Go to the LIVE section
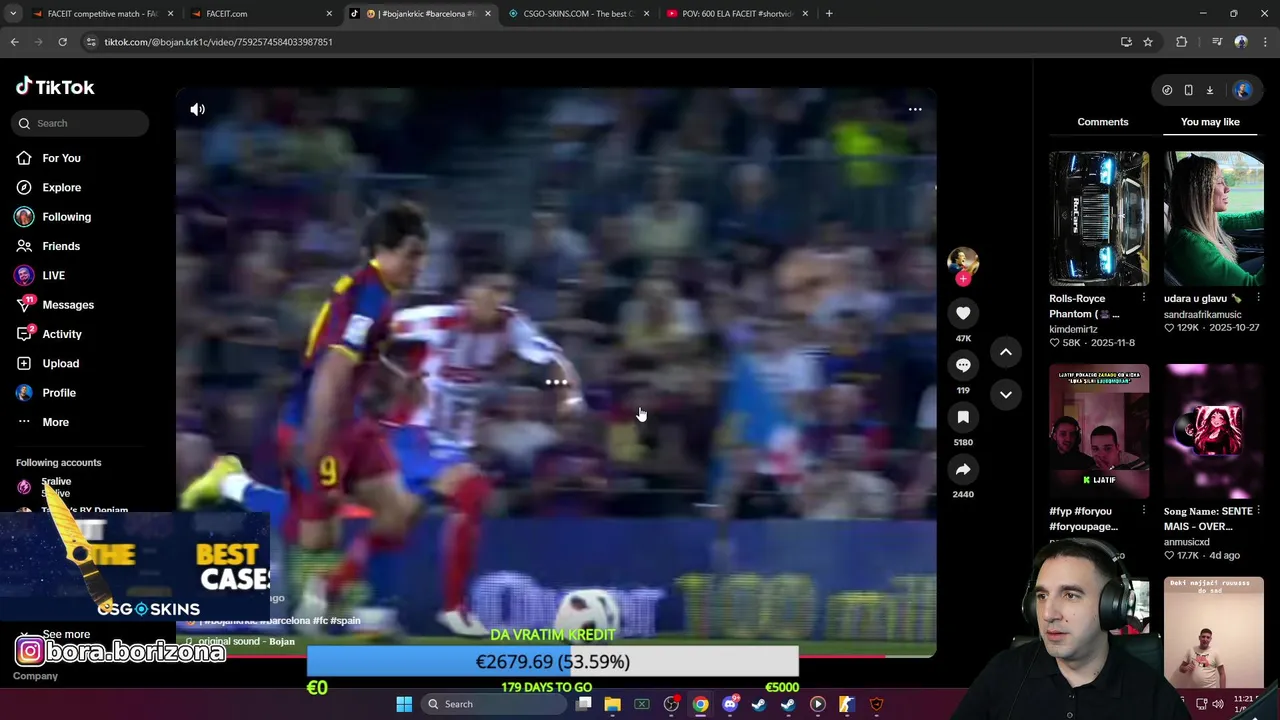This screenshot has width=1280, height=720. click(54, 275)
